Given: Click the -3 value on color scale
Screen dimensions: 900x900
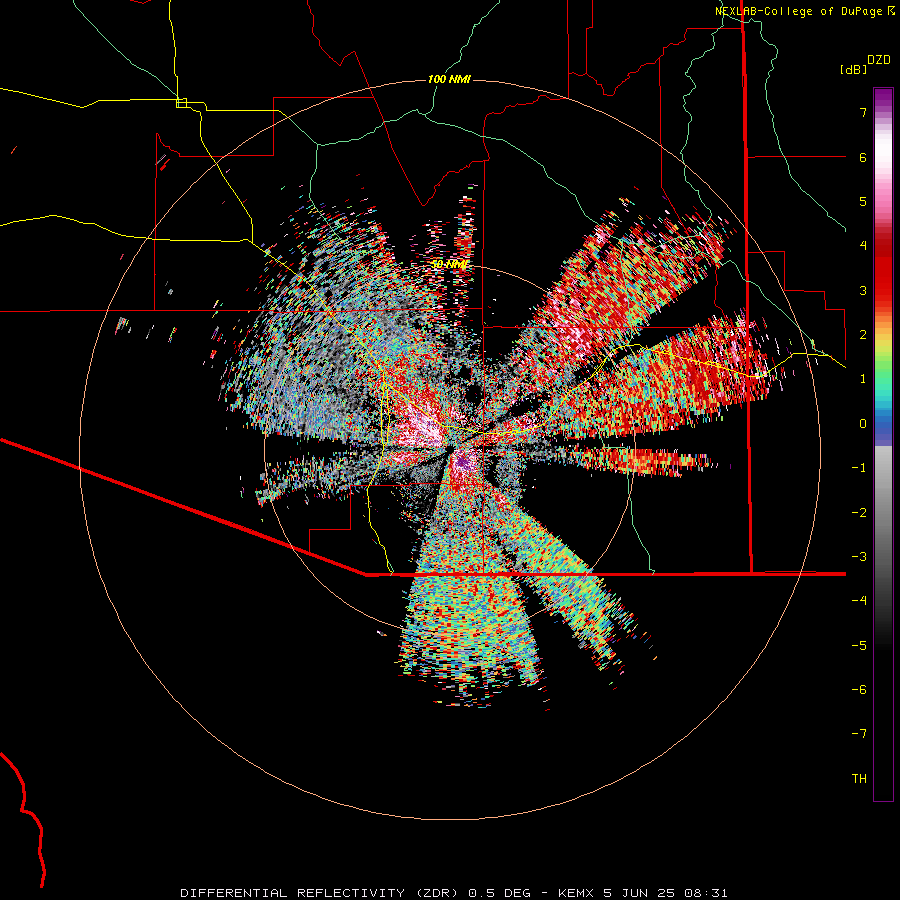Looking at the screenshot, I should (x=859, y=557).
